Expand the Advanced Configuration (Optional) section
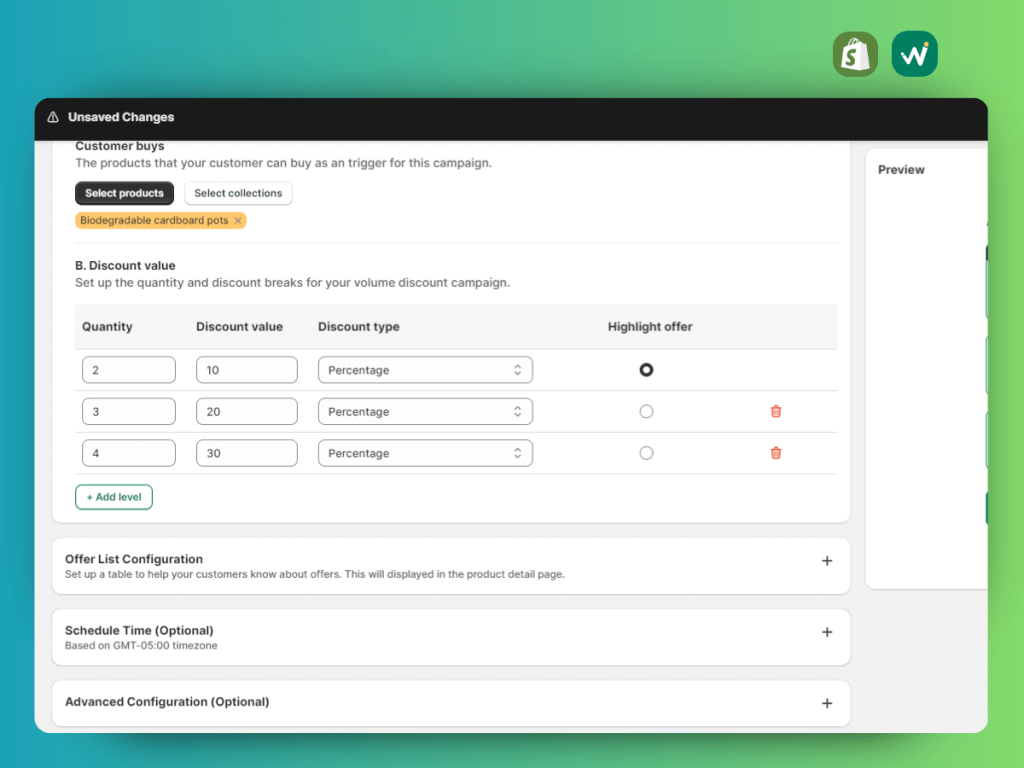The image size is (1024, 768). coord(827,703)
